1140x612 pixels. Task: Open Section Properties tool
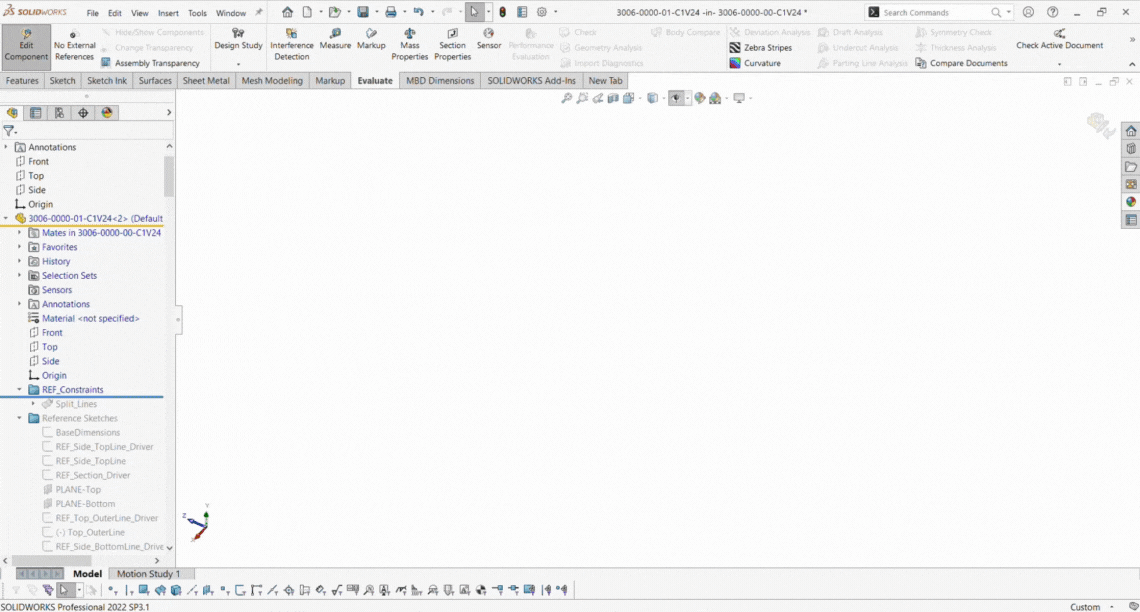(452, 44)
